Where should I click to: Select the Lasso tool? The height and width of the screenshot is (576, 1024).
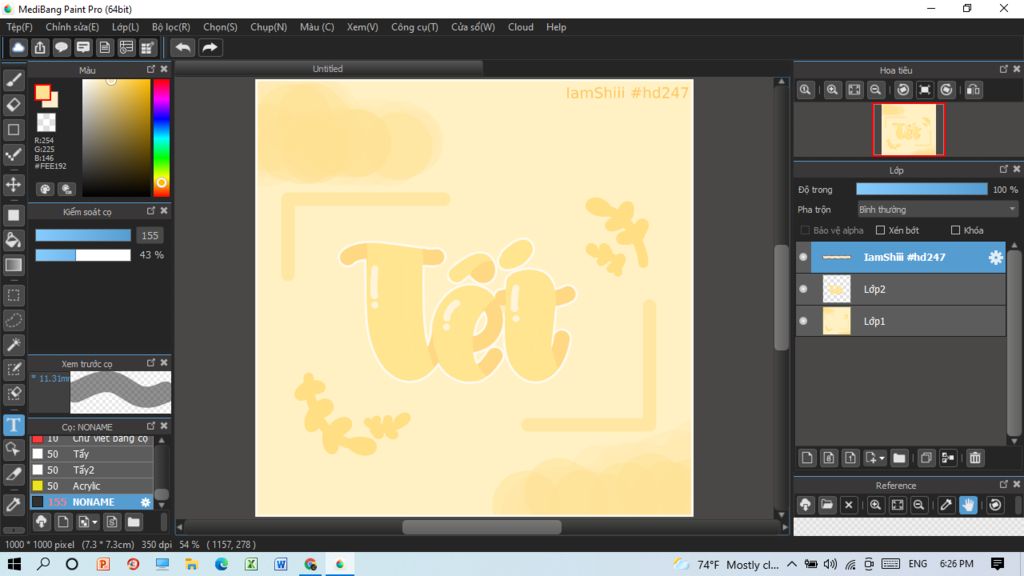14,320
